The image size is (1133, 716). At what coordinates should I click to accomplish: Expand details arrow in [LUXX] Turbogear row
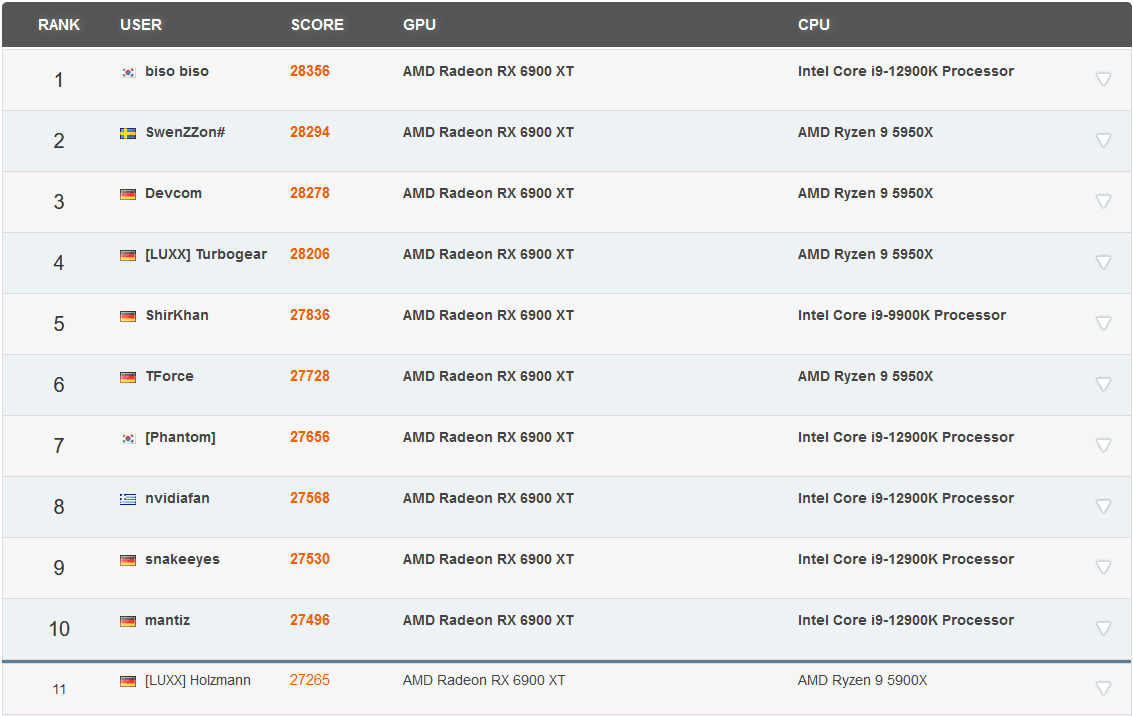point(1103,262)
